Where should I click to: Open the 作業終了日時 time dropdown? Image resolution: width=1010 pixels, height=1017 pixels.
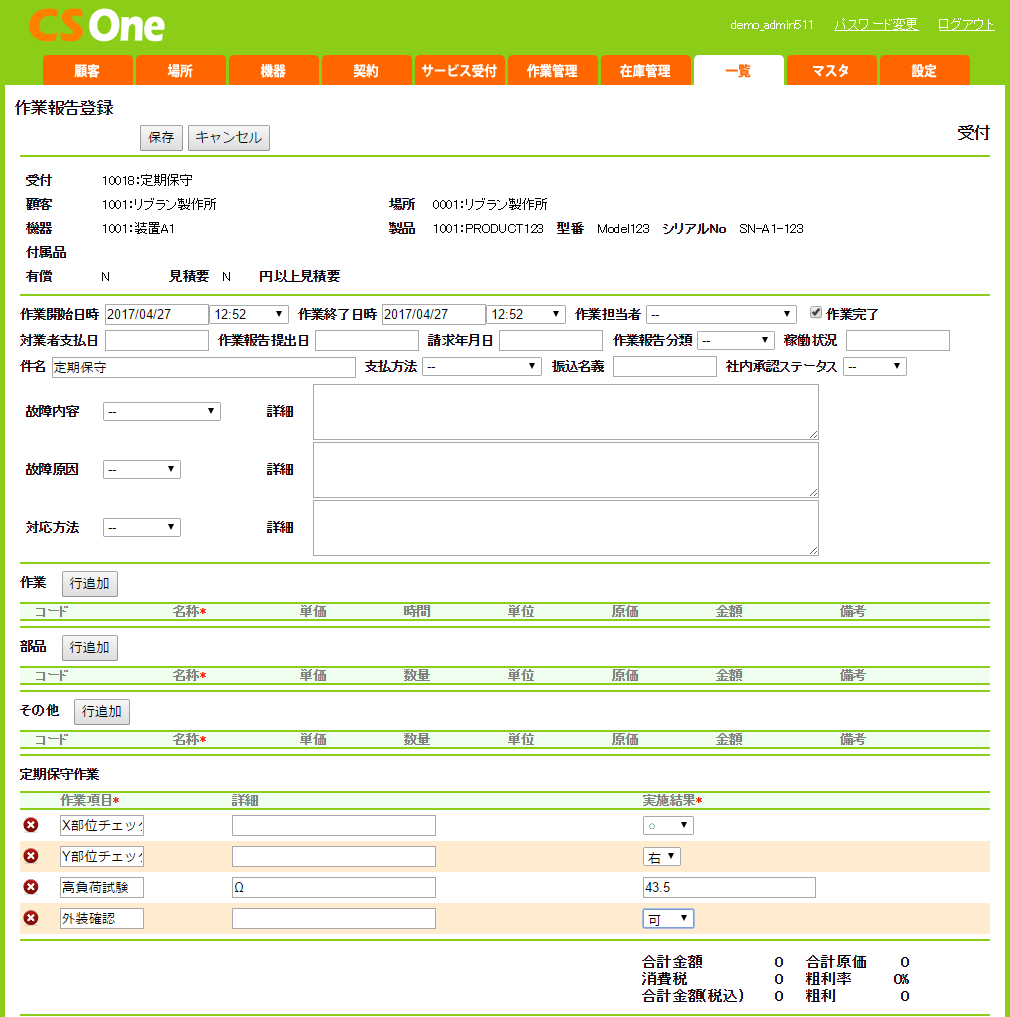coord(526,315)
